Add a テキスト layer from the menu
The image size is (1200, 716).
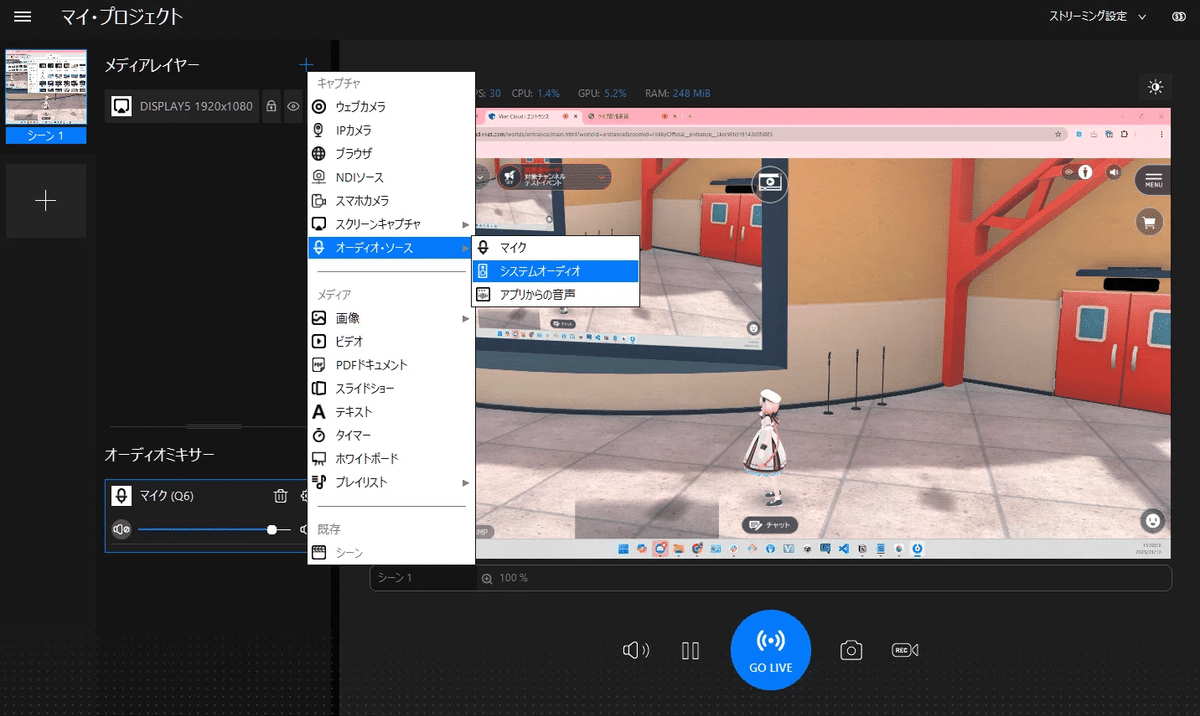tap(391, 412)
